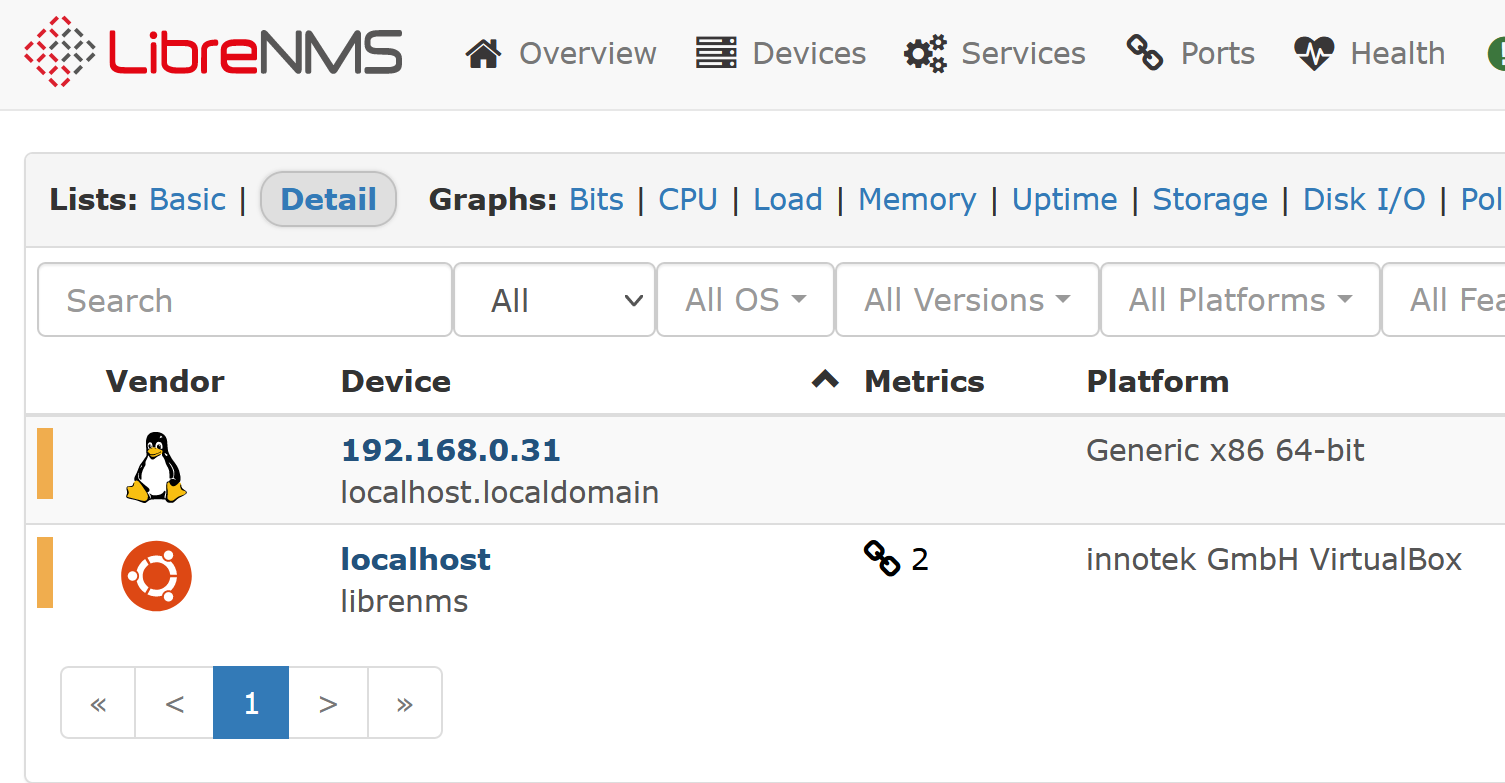Switch to the Basic list view

point(187,199)
